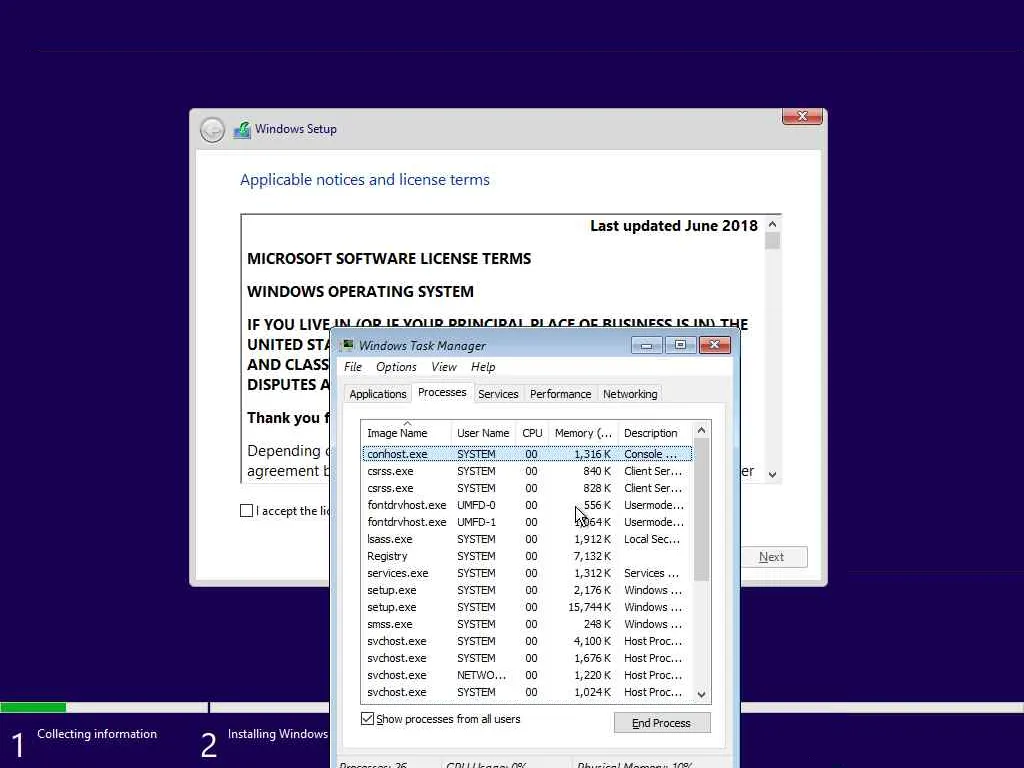
Task: Open the Options menu in Task Manager
Action: click(x=396, y=367)
